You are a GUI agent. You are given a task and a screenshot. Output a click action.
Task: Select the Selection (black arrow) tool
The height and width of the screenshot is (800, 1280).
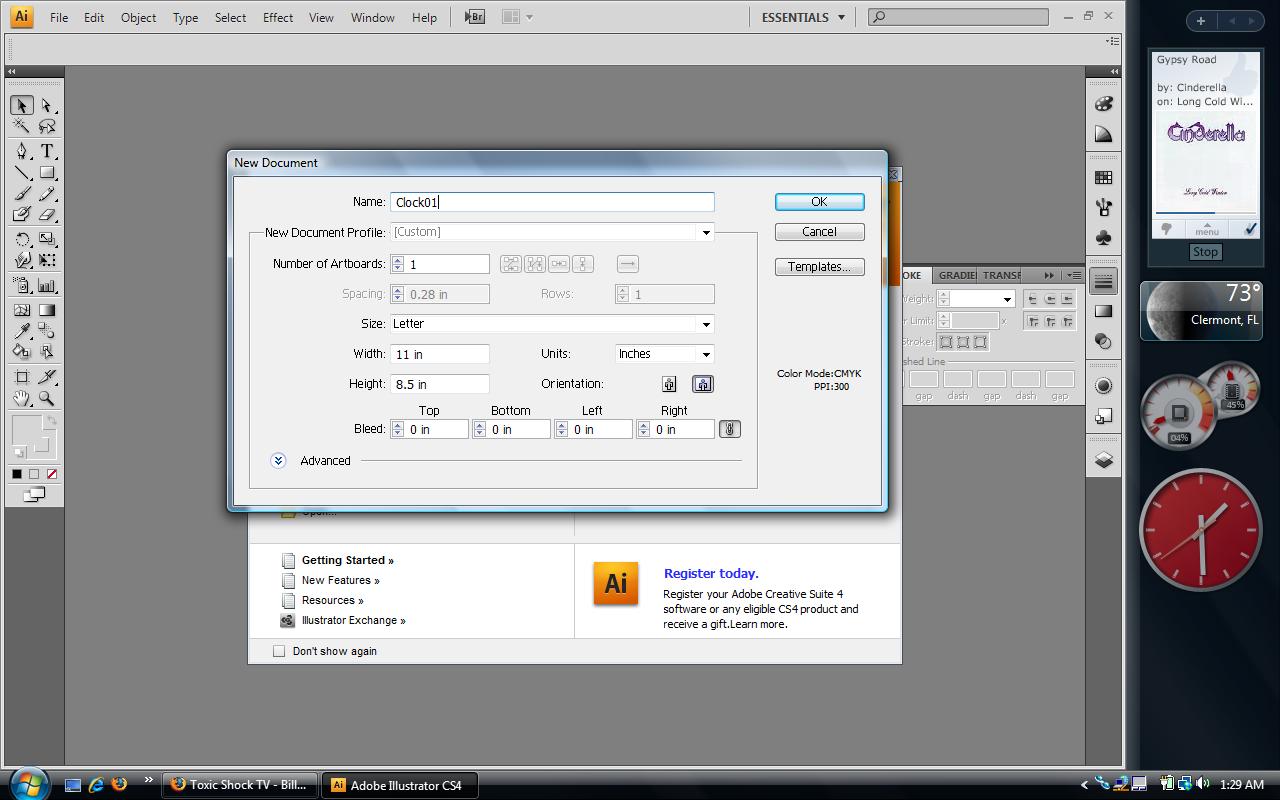pos(22,105)
